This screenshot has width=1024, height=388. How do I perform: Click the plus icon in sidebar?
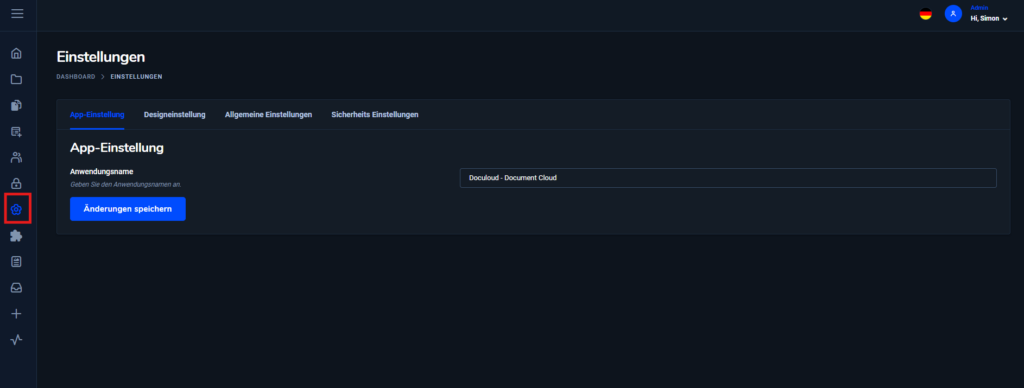click(x=16, y=314)
